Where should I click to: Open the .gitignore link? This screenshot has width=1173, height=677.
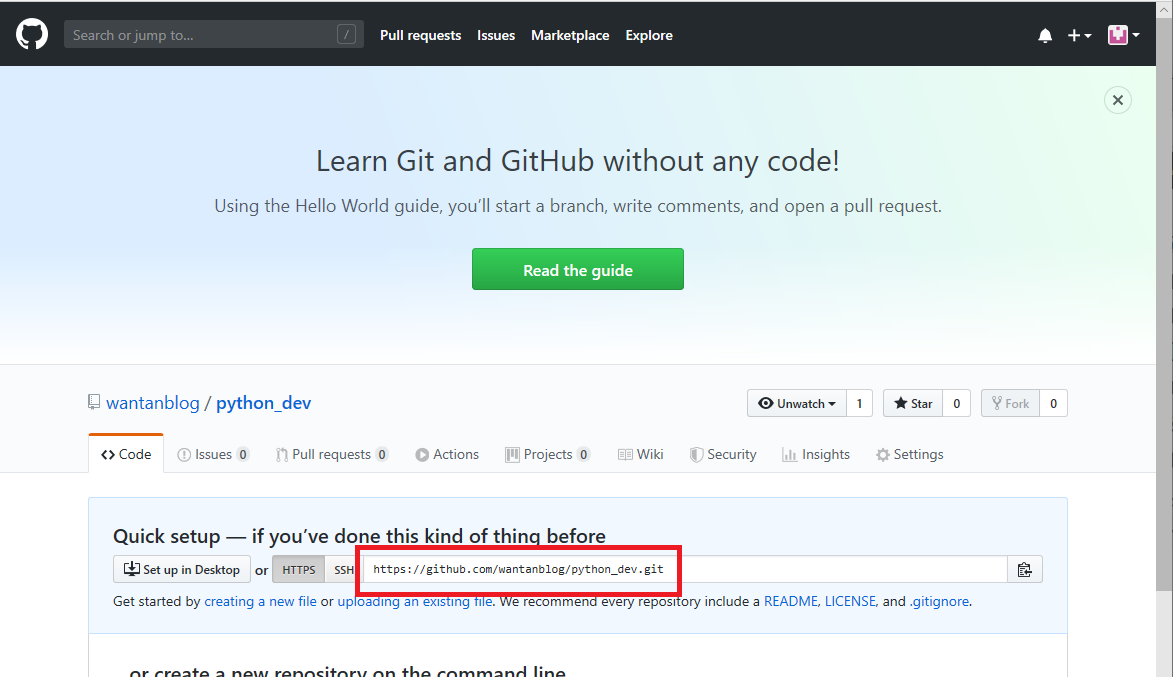[939, 601]
